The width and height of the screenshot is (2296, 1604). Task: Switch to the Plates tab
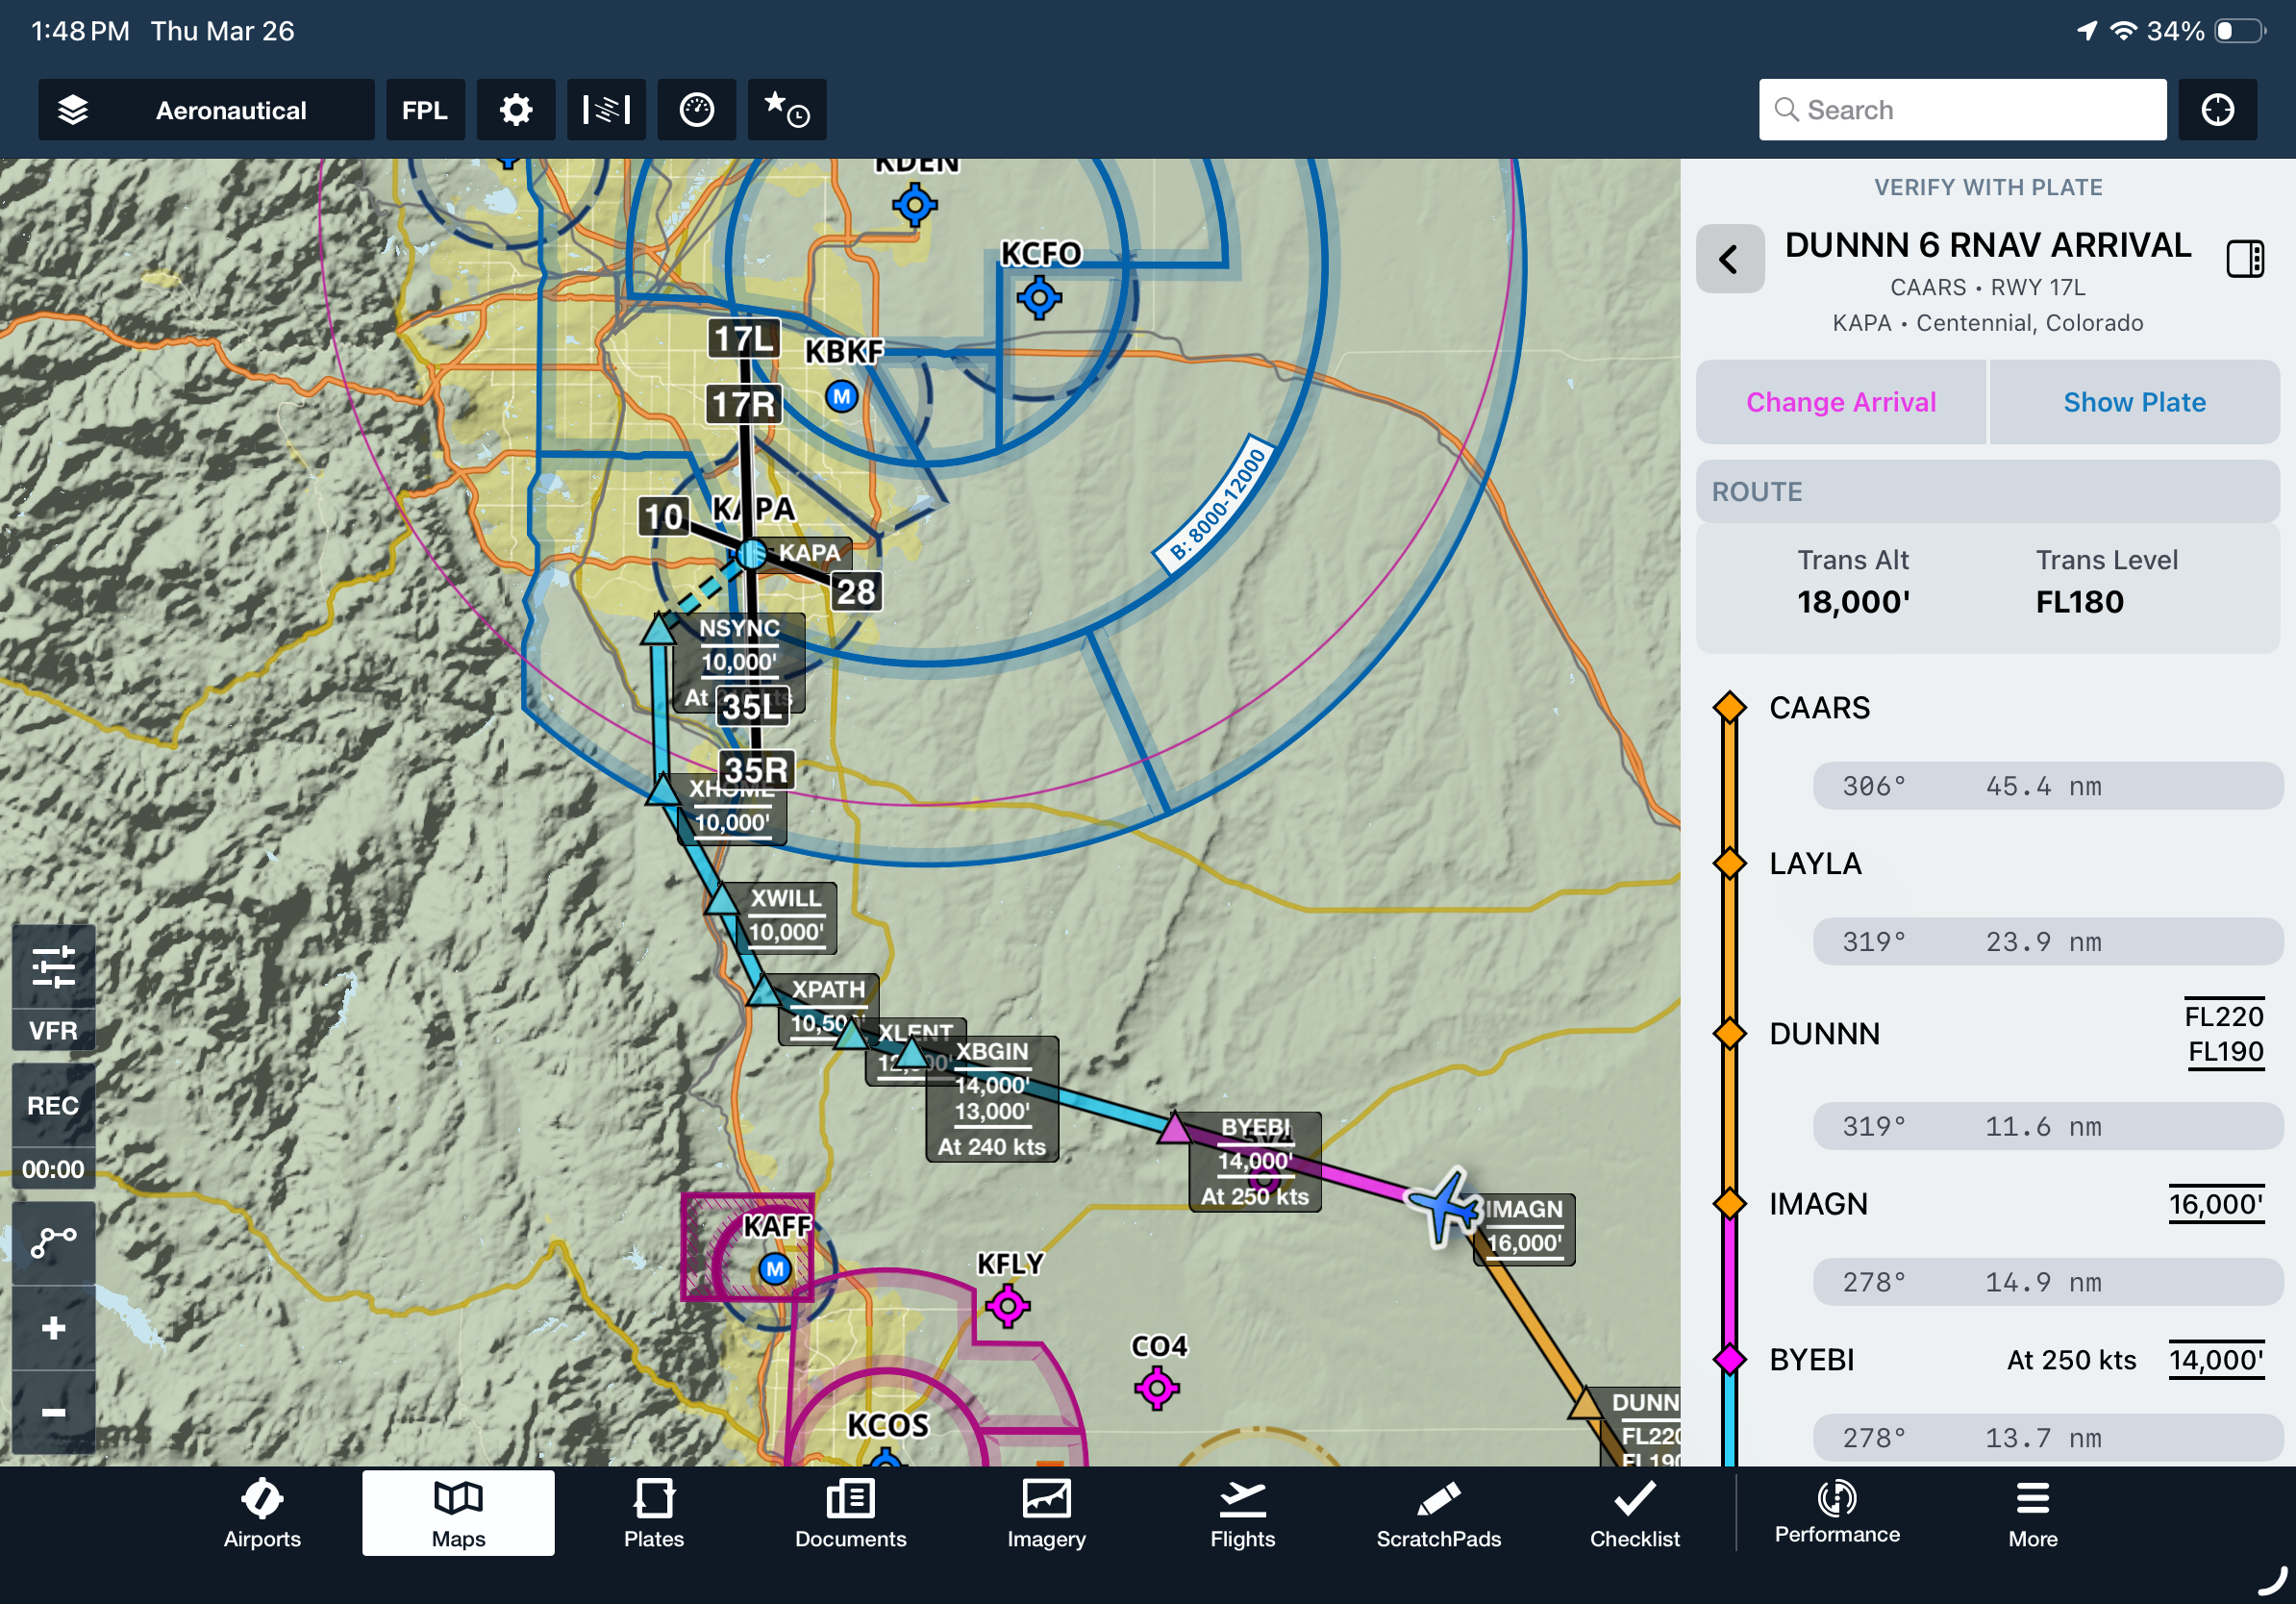click(x=653, y=1514)
